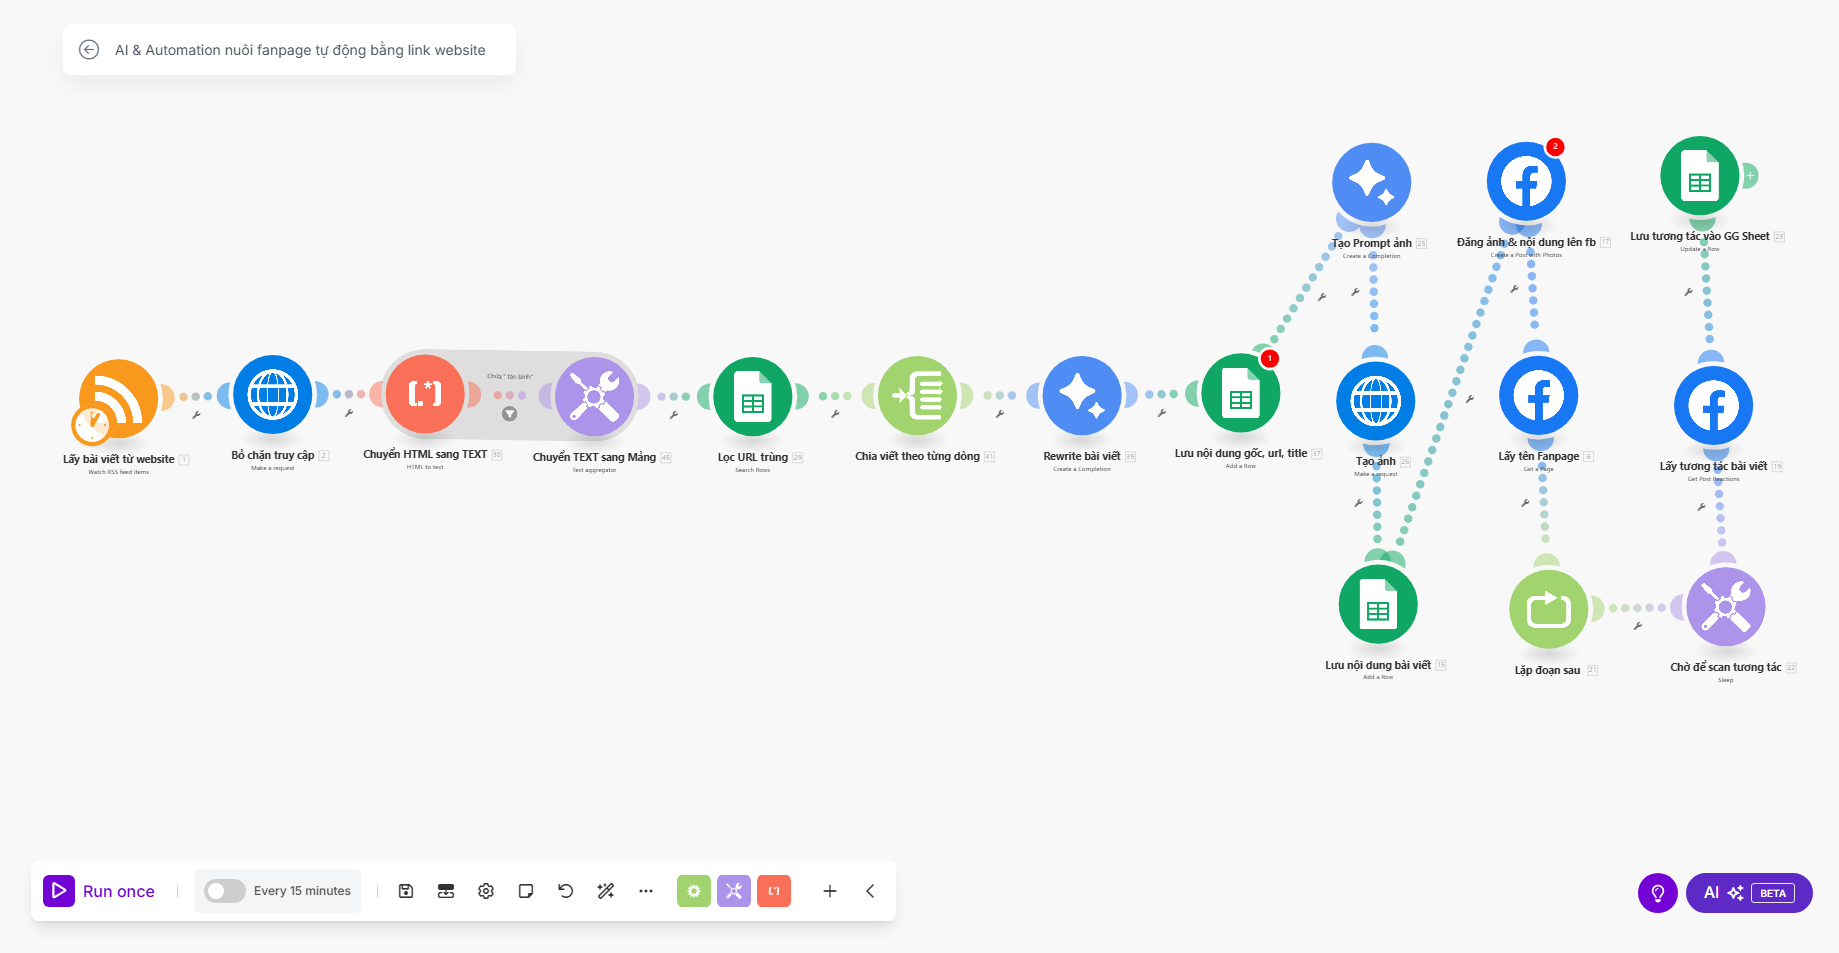This screenshot has width=1839, height=953.
Task: Click wrench between 'Tạo ảnh' and 'Lưu nội dung bài viết'
Action: [1359, 503]
